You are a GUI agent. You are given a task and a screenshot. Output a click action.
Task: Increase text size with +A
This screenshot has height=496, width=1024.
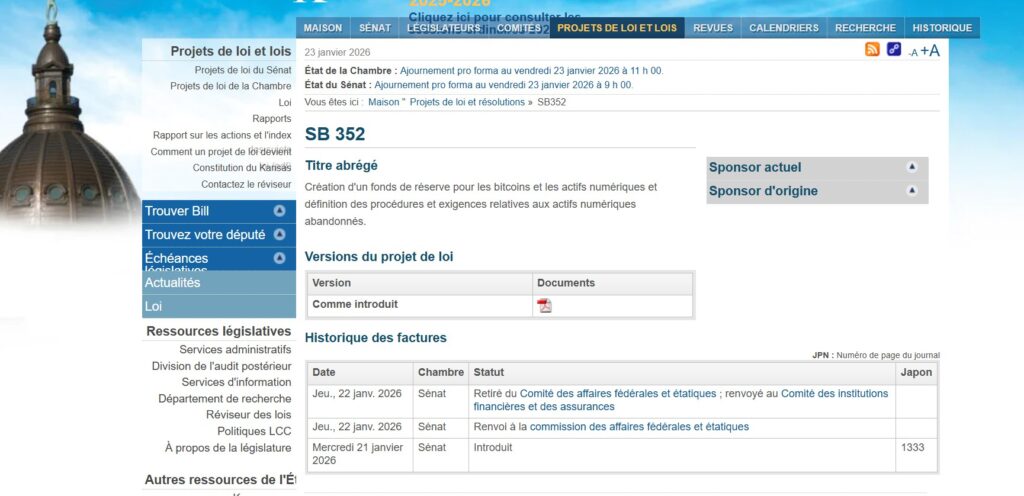[930, 50]
